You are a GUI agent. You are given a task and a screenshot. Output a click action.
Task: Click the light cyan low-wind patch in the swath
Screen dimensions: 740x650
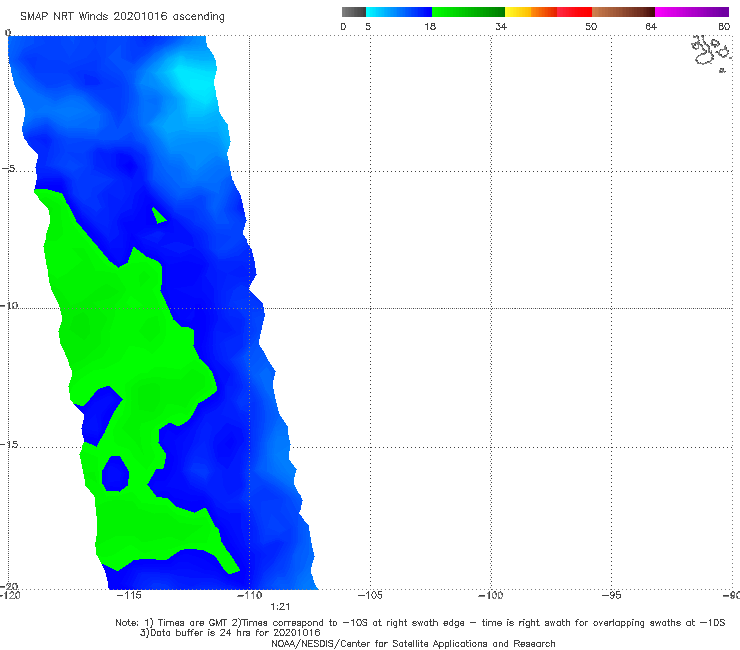tap(191, 80)
